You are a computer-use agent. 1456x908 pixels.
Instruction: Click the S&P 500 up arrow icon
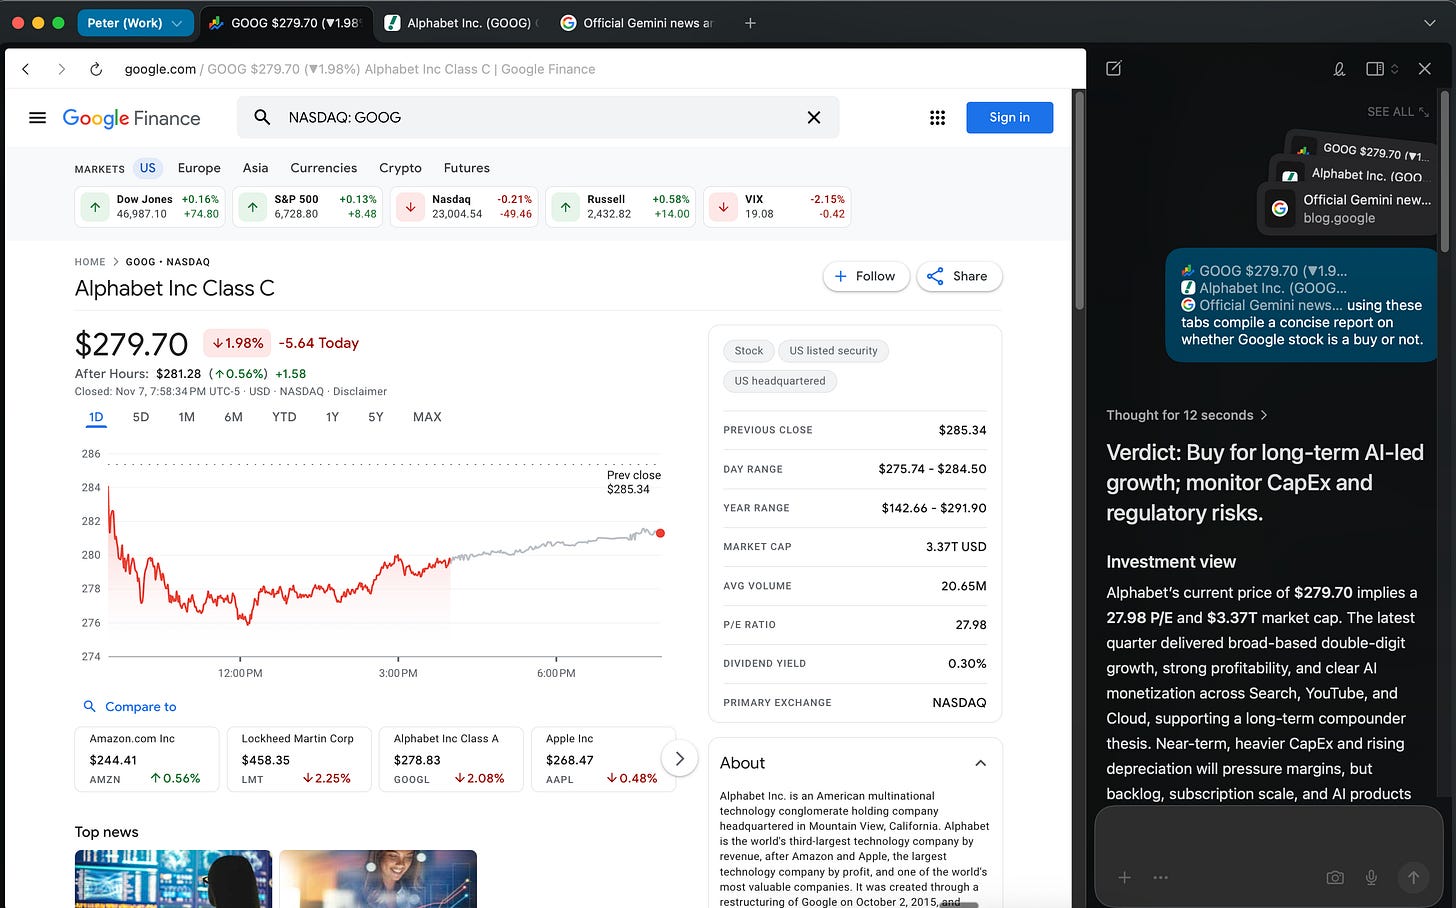[x=253, y=207]
